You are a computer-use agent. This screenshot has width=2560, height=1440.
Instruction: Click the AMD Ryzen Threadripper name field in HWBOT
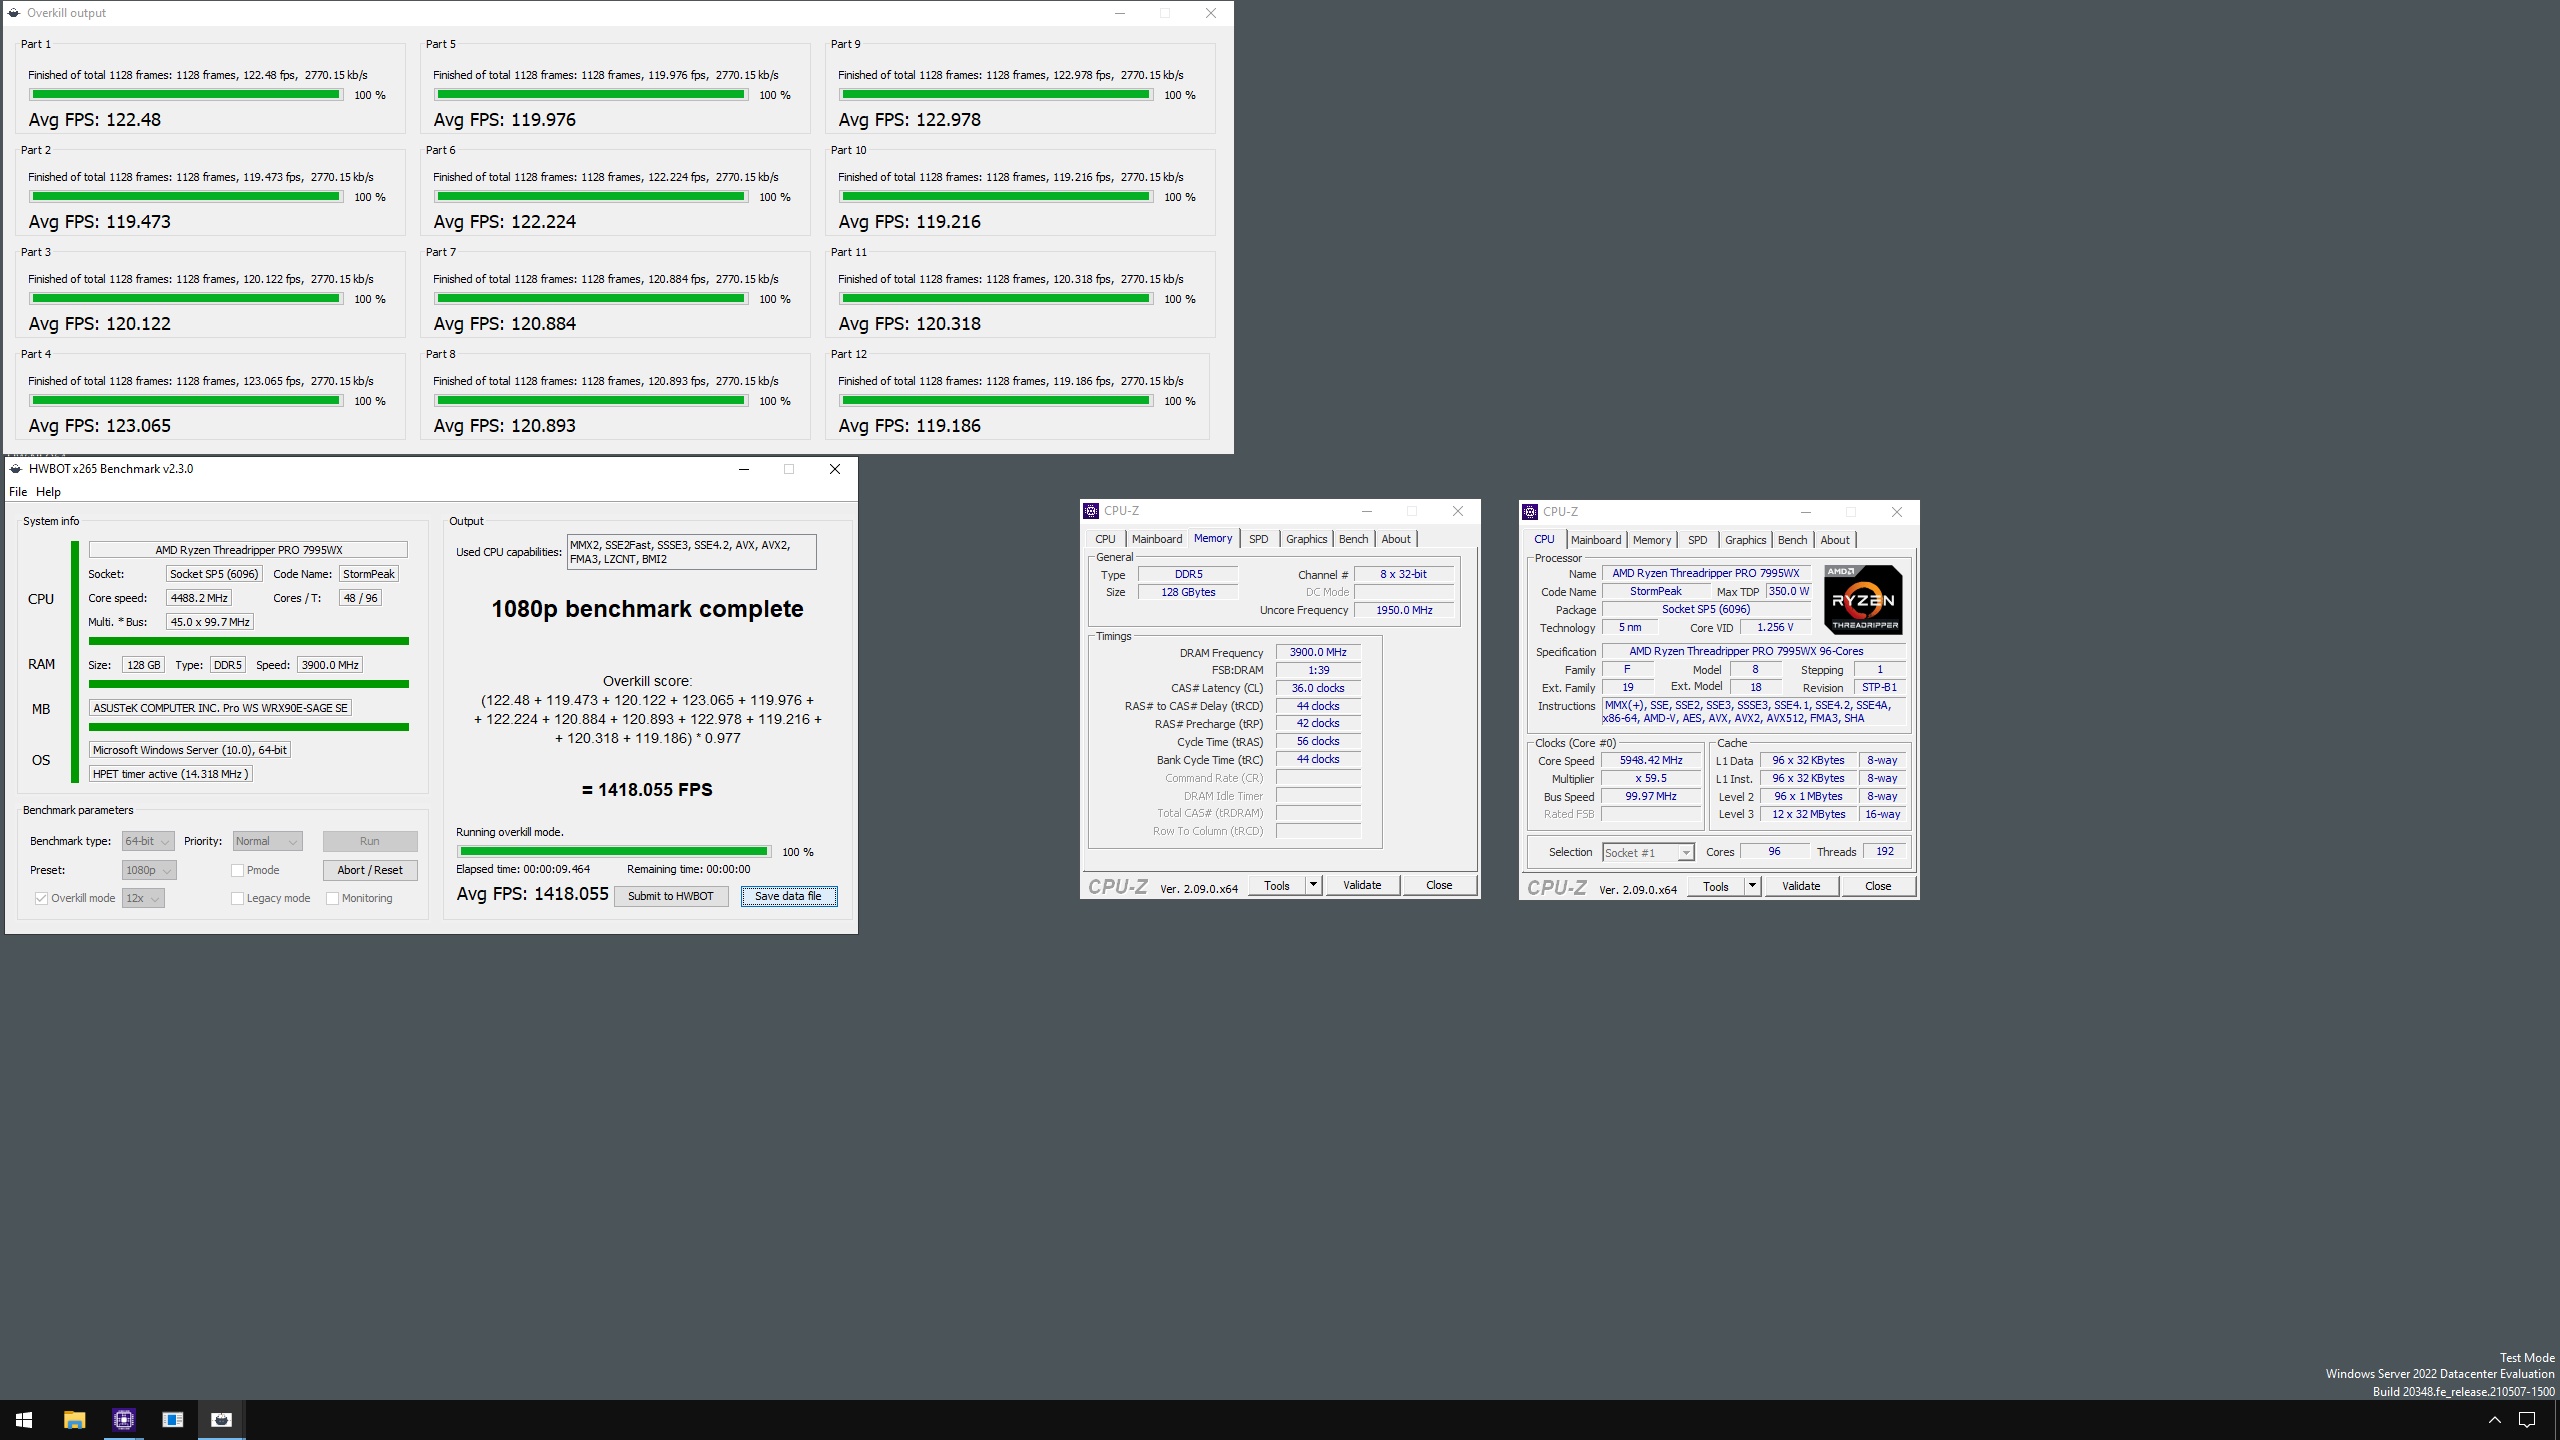click(x=248, y=550)
